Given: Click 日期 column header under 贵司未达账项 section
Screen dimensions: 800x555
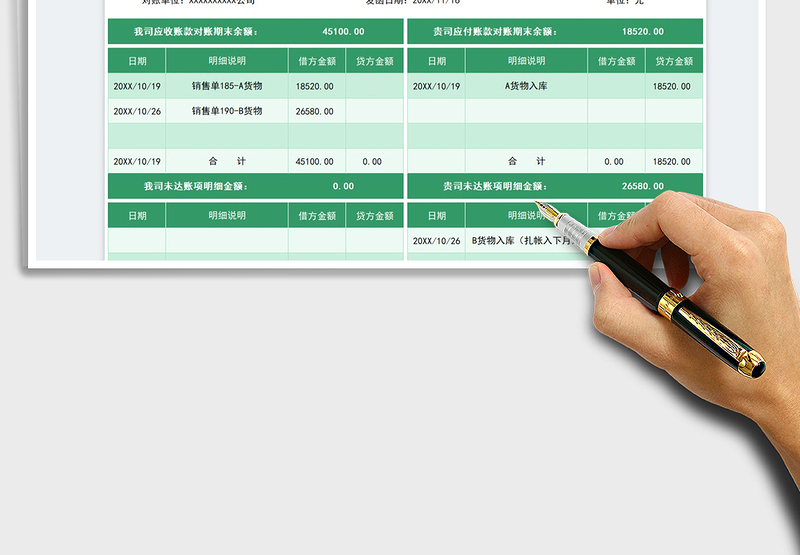Looking at the screenshot, I should (437, 216).
